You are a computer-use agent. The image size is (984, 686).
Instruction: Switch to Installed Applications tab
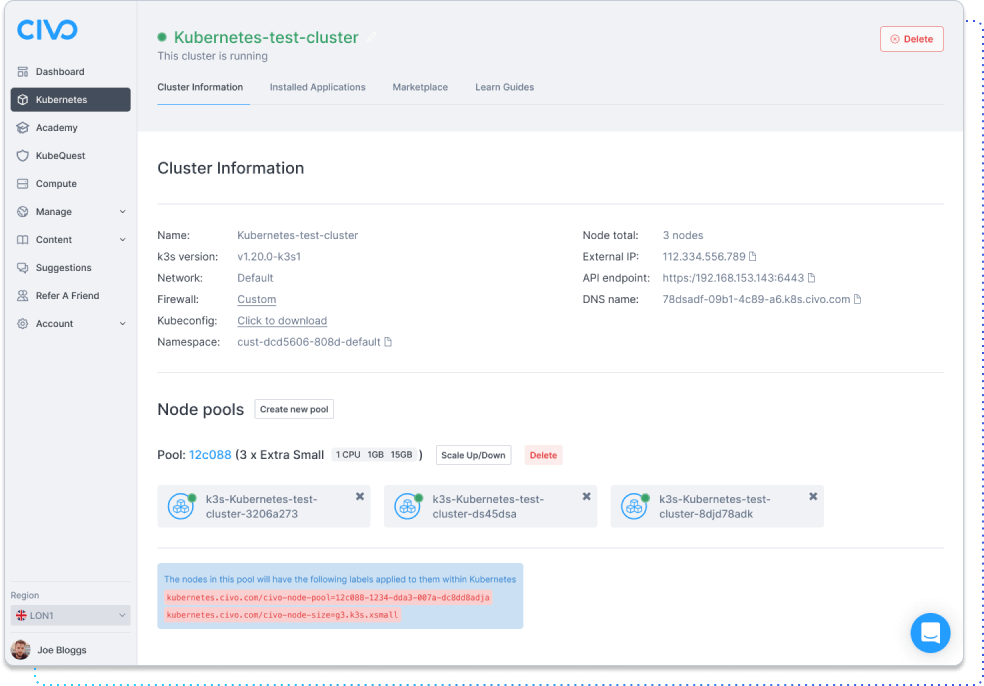(x=318, y=87)
